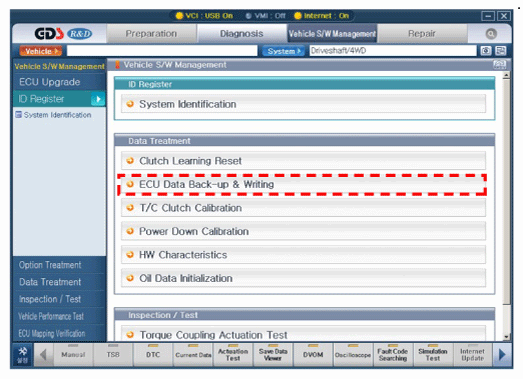The image size is (523, 379).
Task: Select ECU Upgrade in sidebar
Action: click(59, 82)
